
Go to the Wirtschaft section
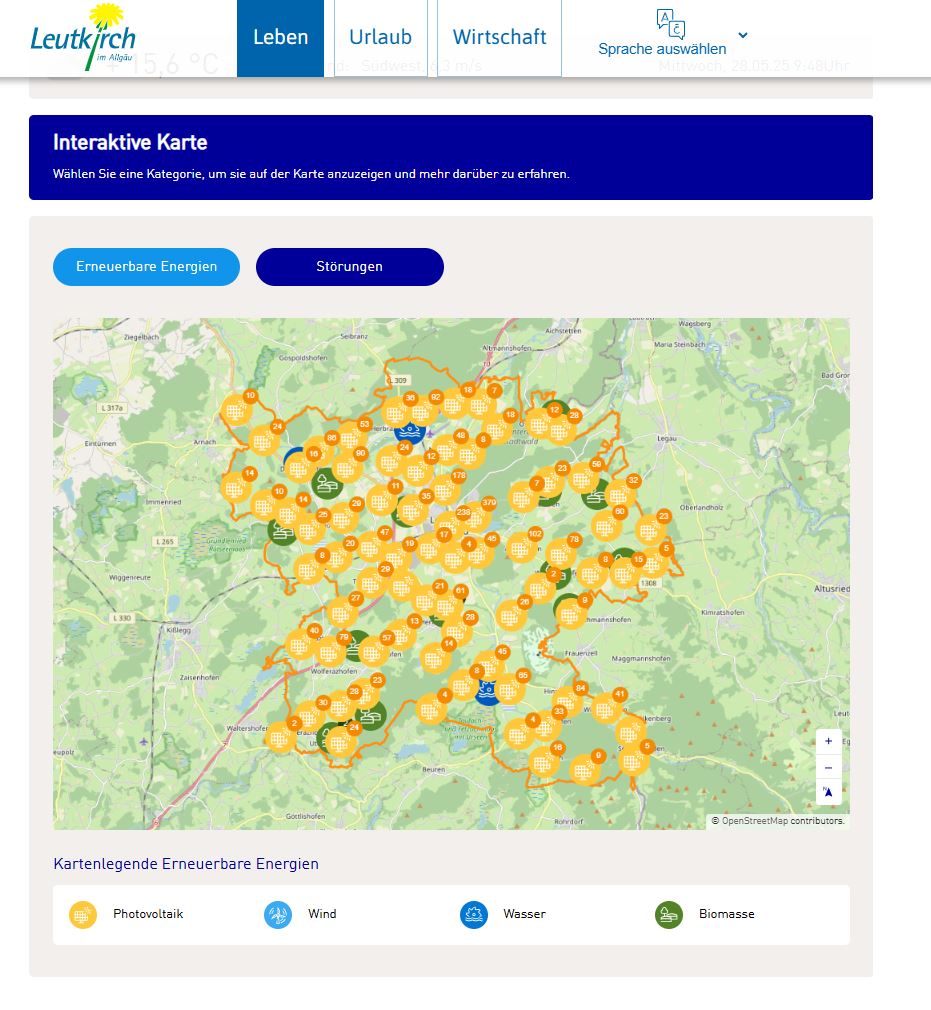[x=499, y=38]
